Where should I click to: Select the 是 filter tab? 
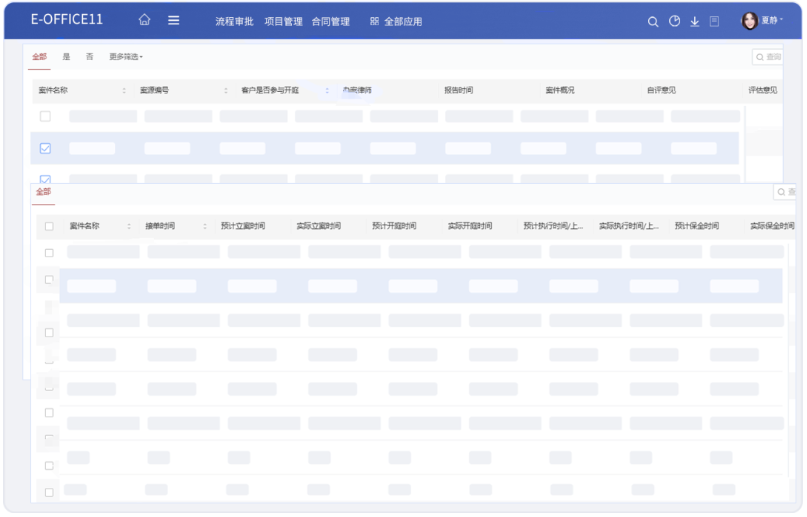click(x=67, y=57)
